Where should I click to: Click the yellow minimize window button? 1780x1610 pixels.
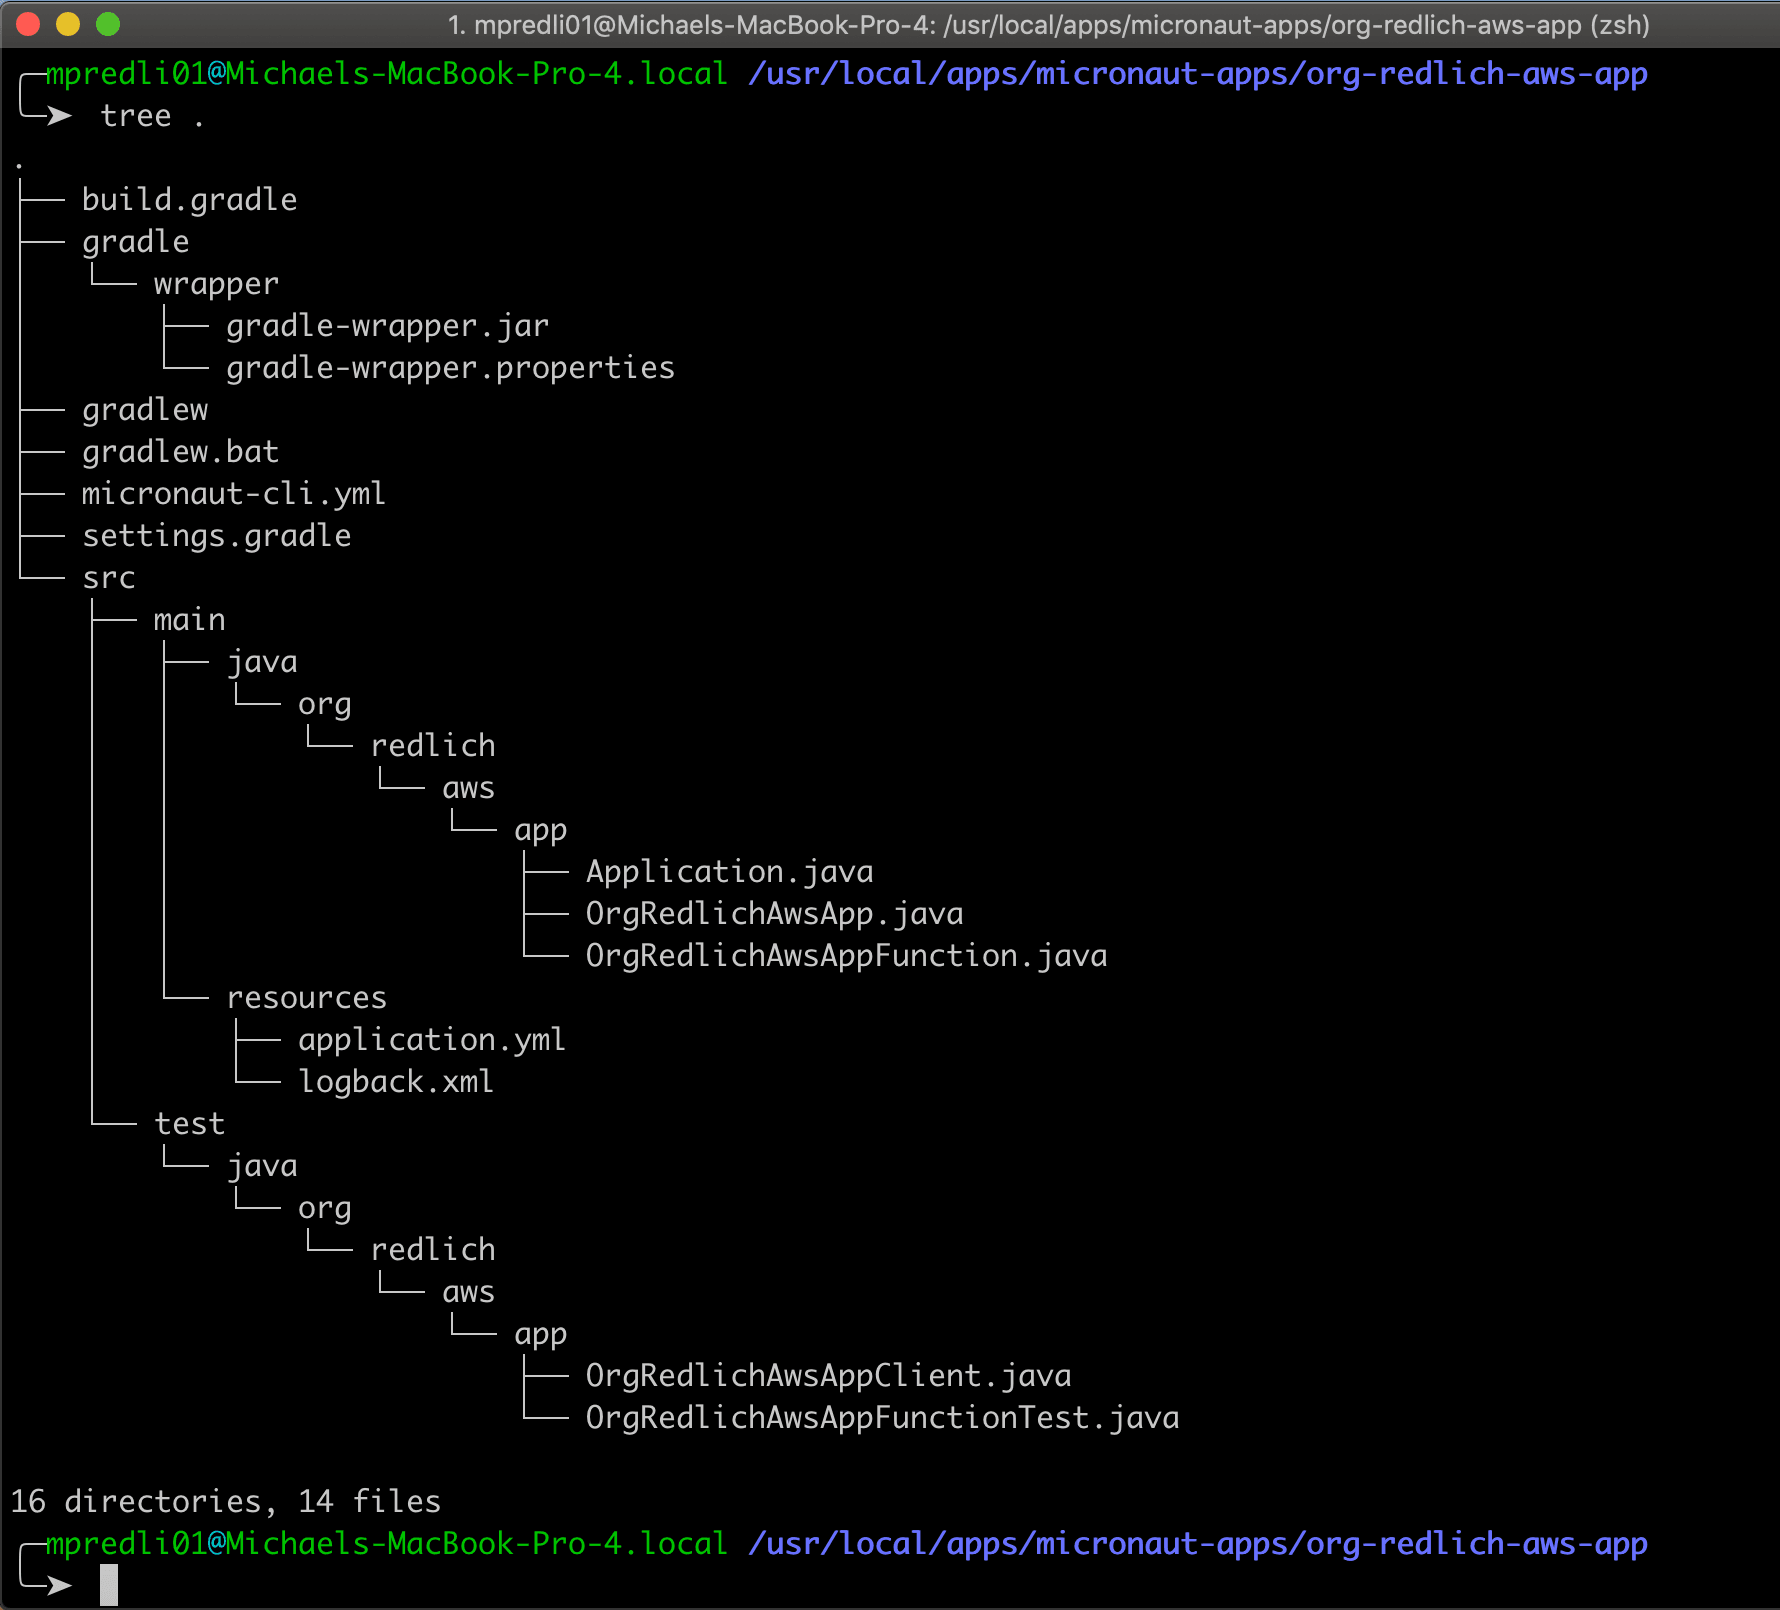click(68, 24)
